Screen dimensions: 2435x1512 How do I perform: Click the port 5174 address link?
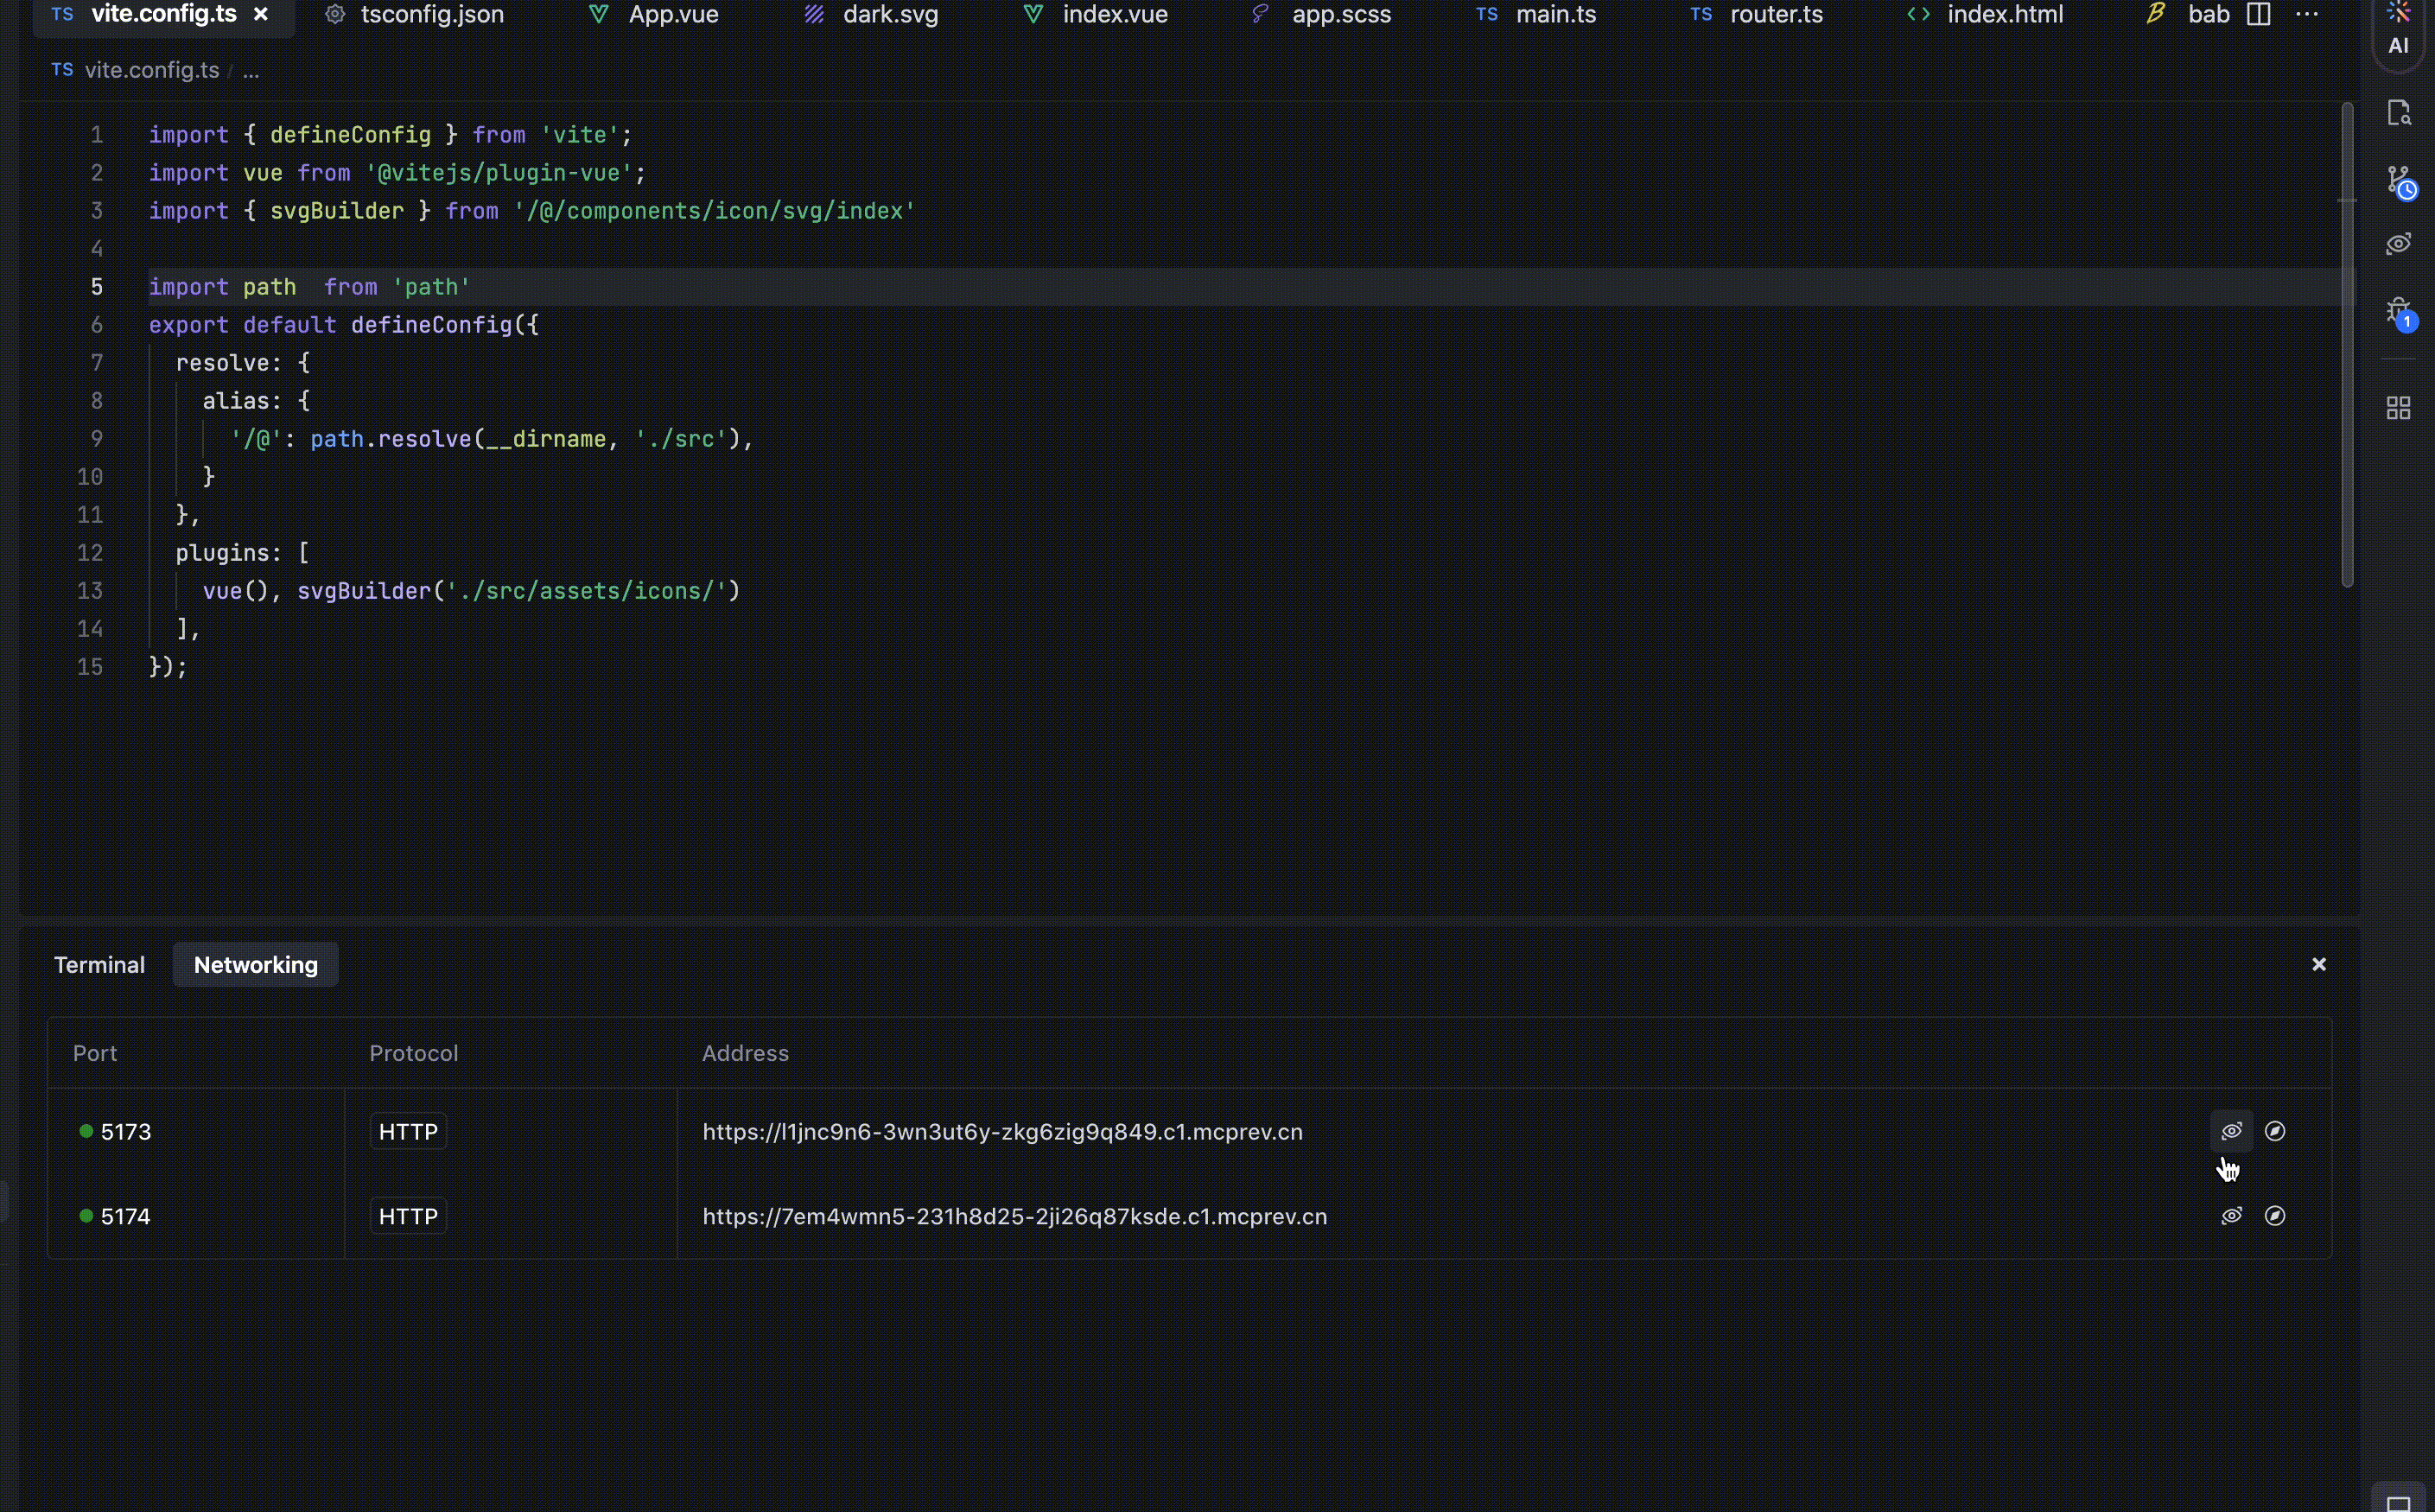click(1014, 1216)
